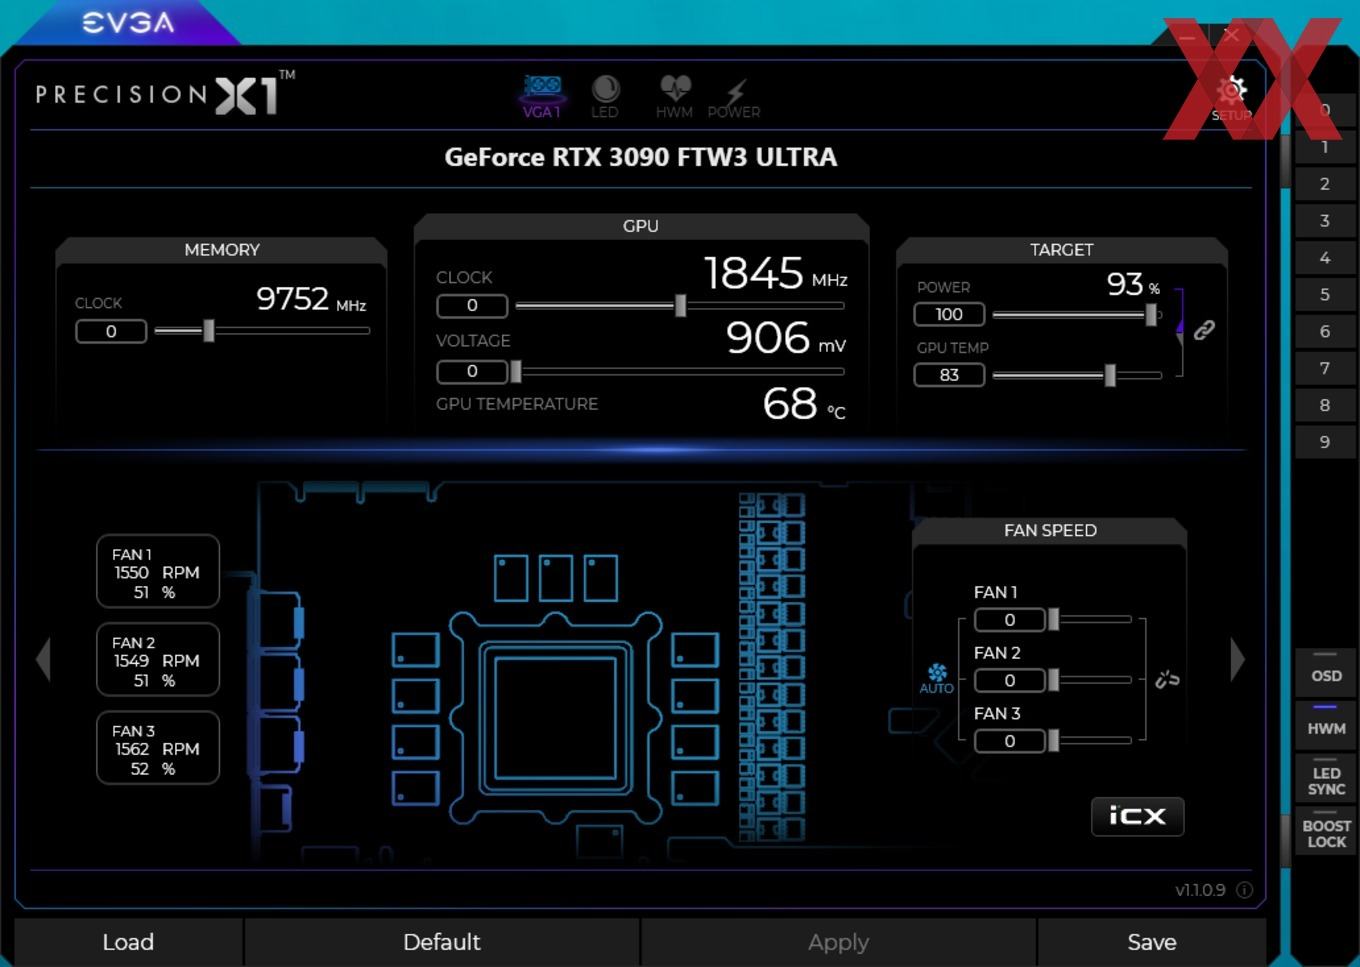The image size is (1360, 967).
Task: Click the Default button
Action: click(x=441, y=942)
